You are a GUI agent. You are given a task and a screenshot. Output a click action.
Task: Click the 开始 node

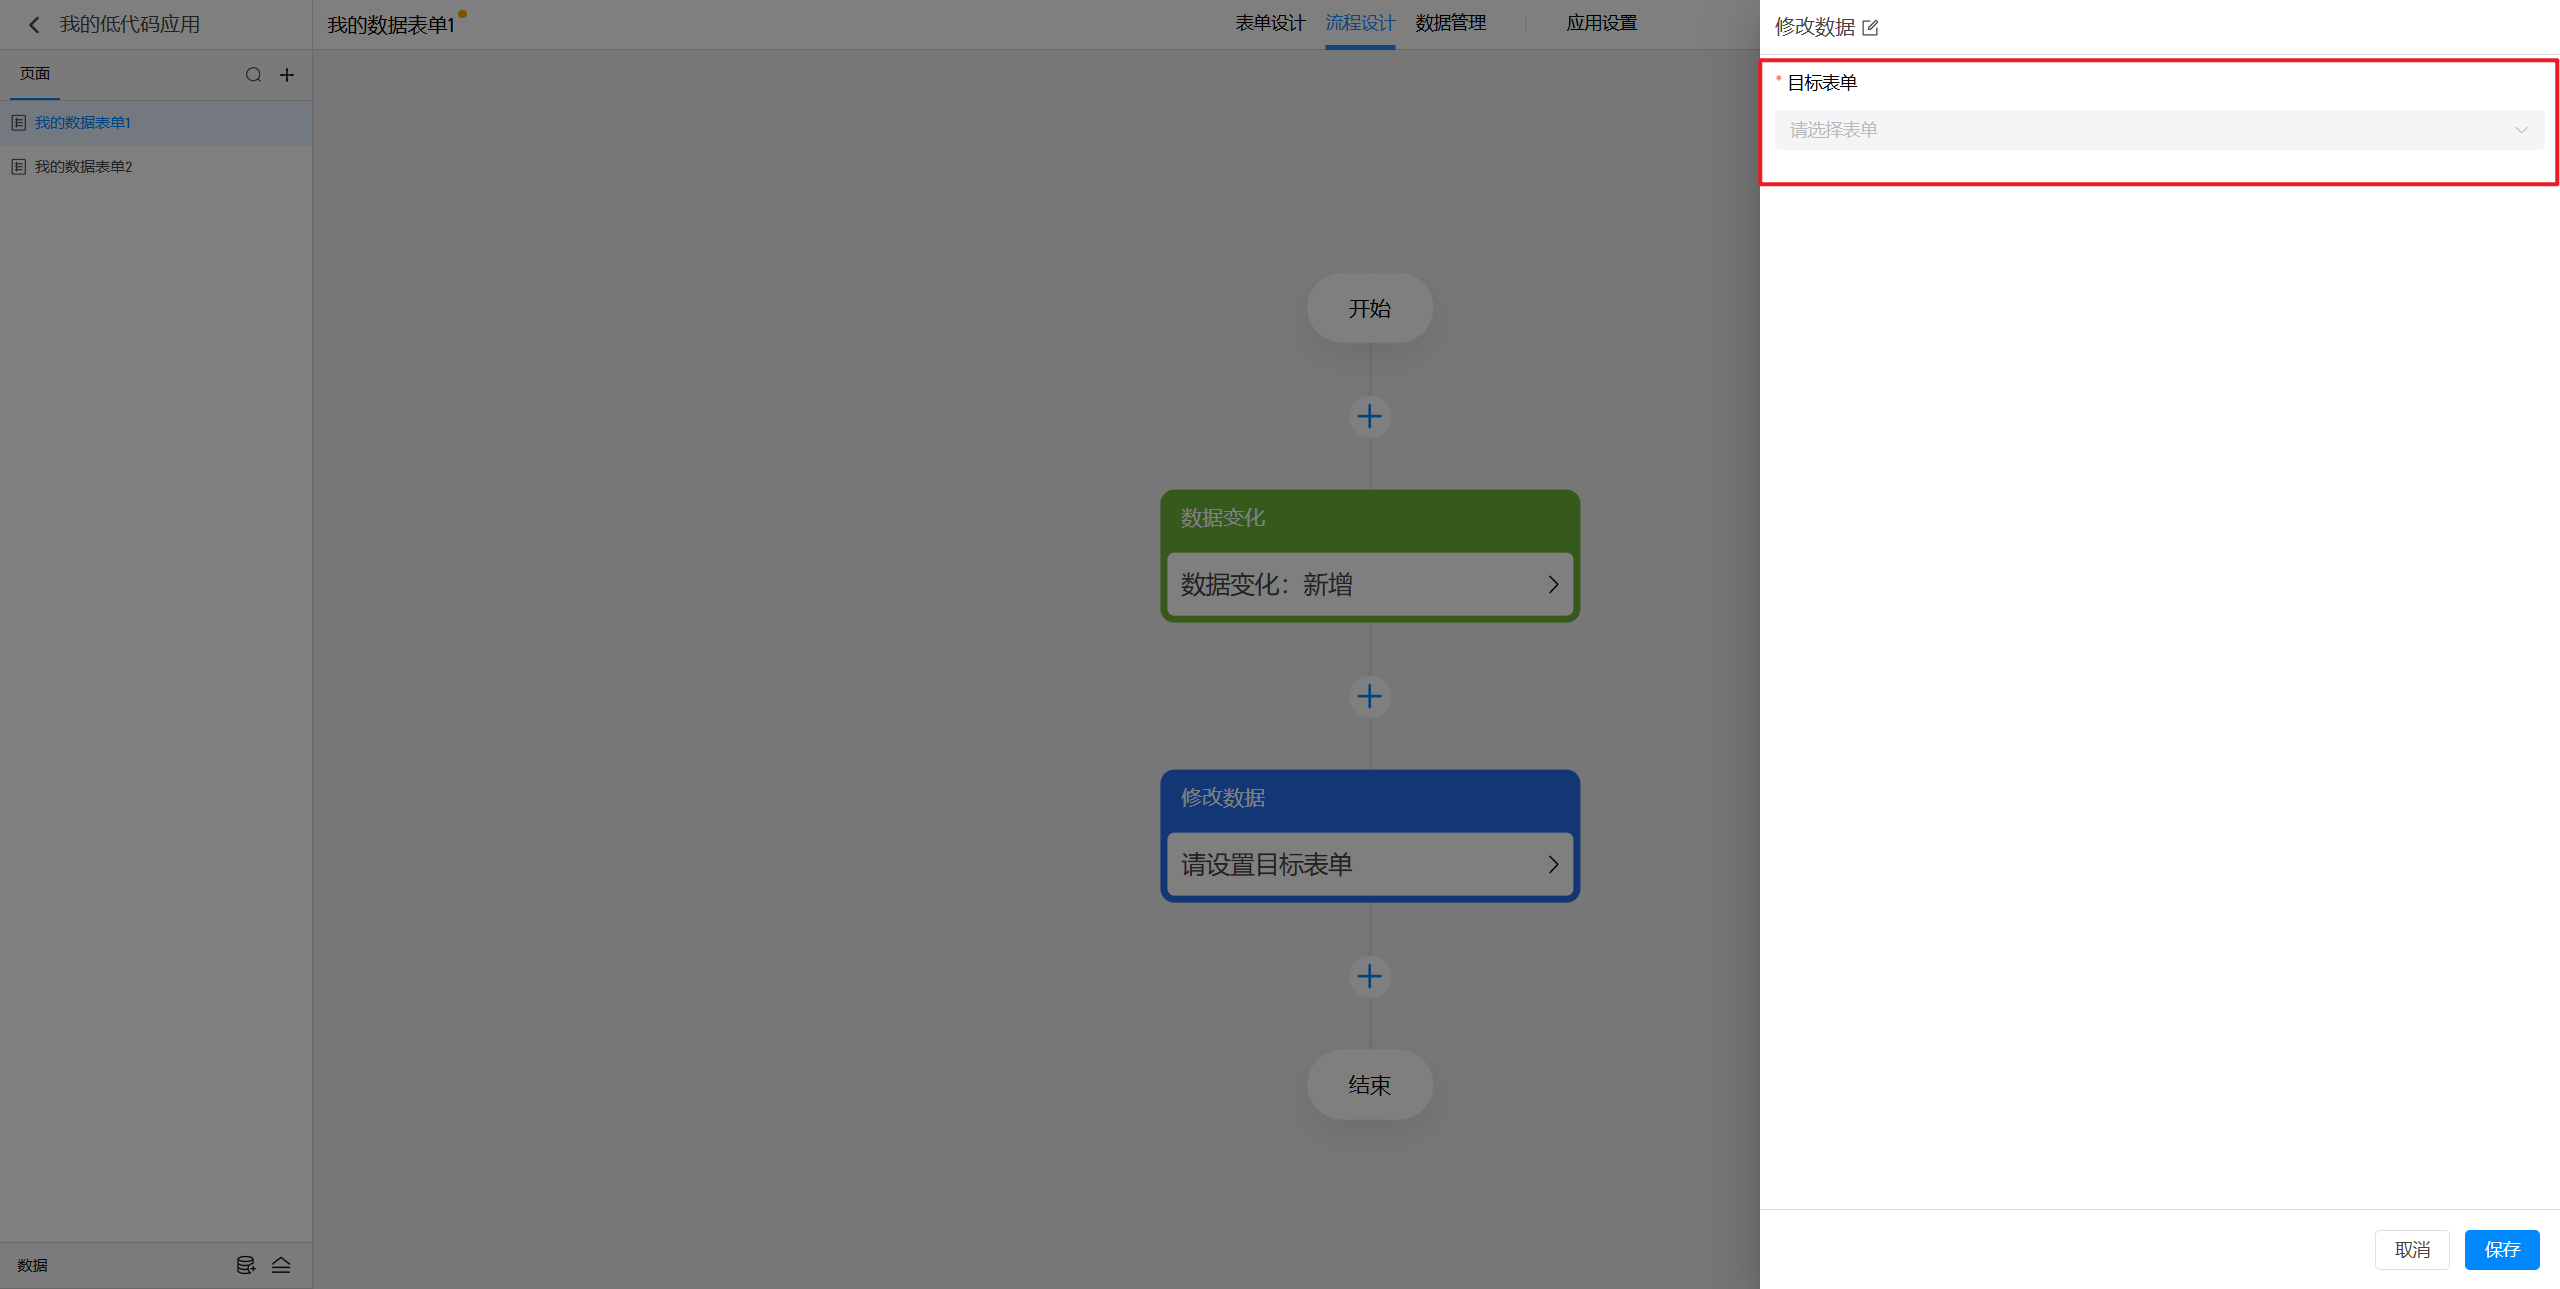click(x=1369, y=308)
